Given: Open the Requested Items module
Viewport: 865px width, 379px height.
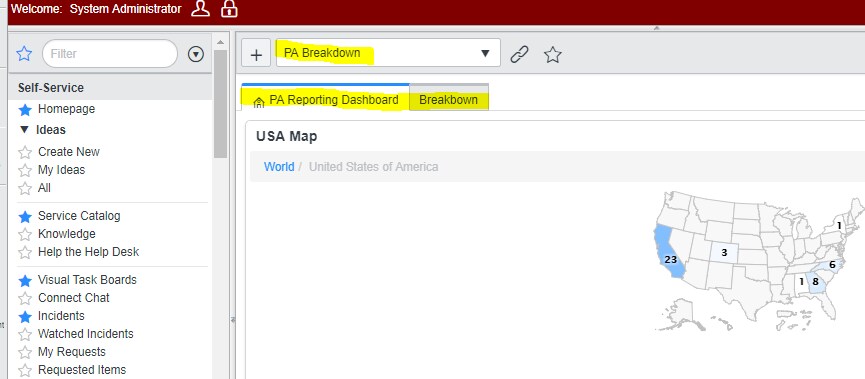Looking at the screenshot, I should click(x=82, y=370).
